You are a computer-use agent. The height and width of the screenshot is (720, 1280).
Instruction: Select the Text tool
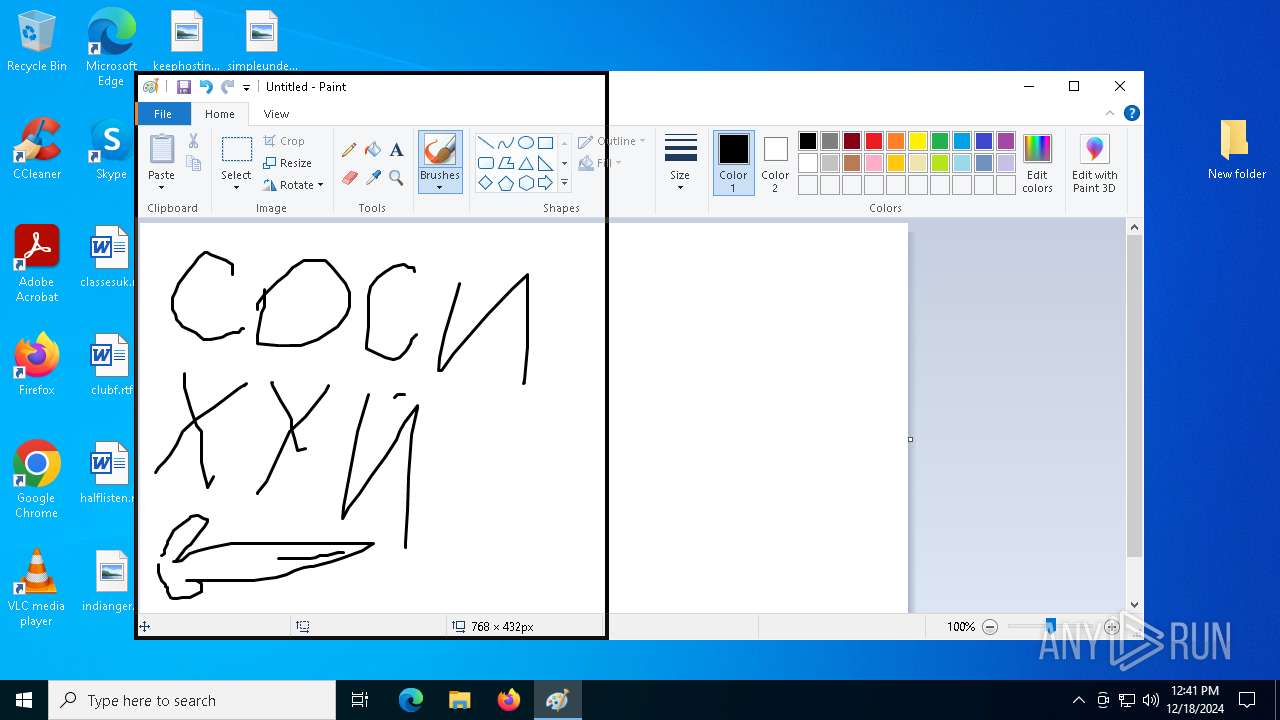click(396, 150)
